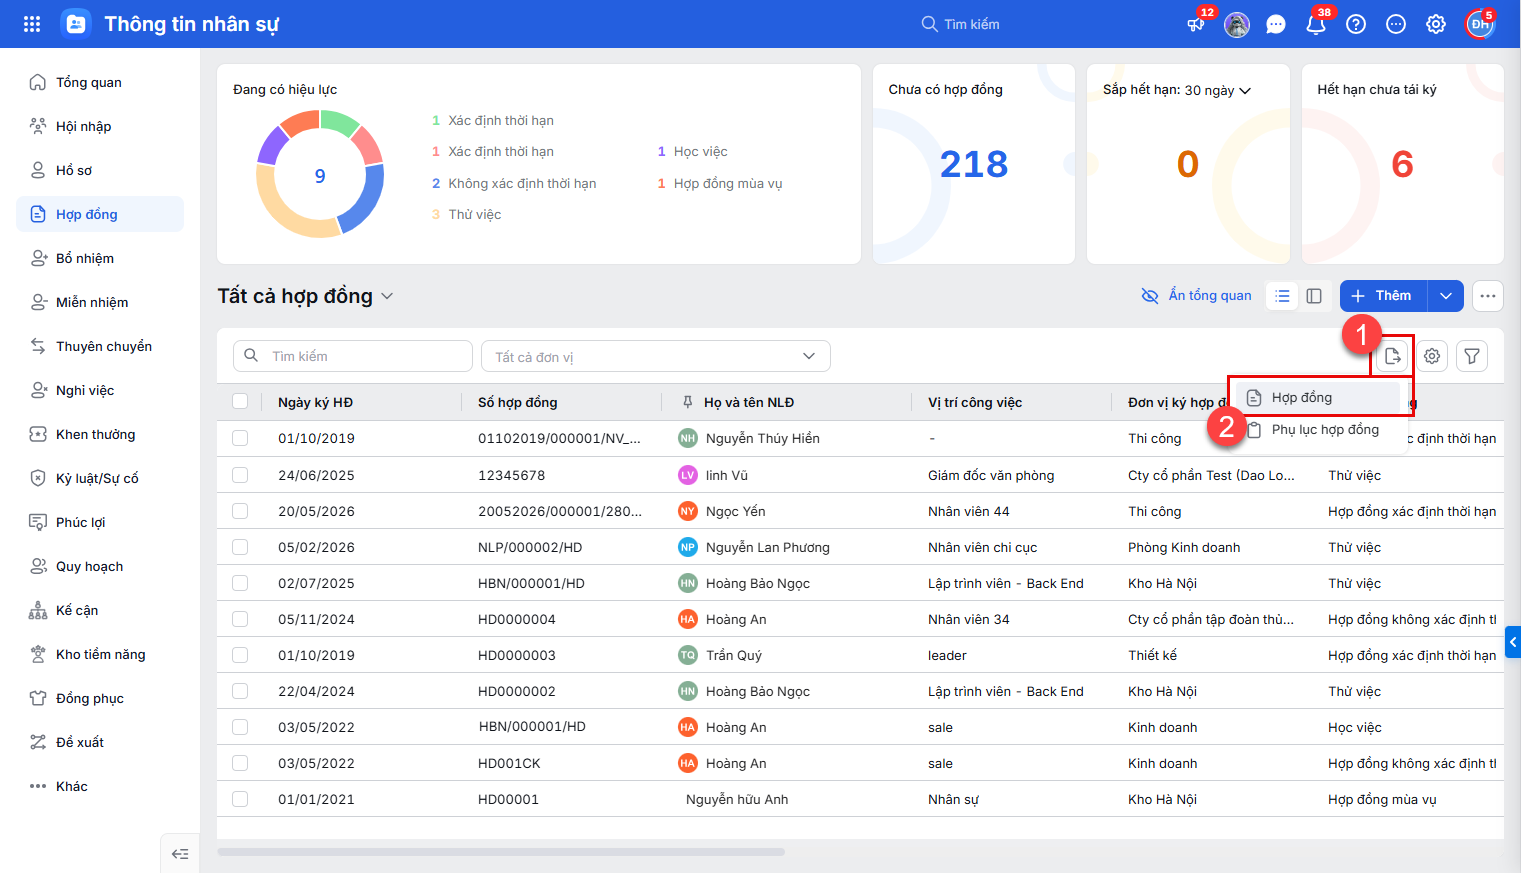This screenshot has width=1521, height=873.
Task: Switch to split panel view icon
Action: click(x=1314, y=296)
